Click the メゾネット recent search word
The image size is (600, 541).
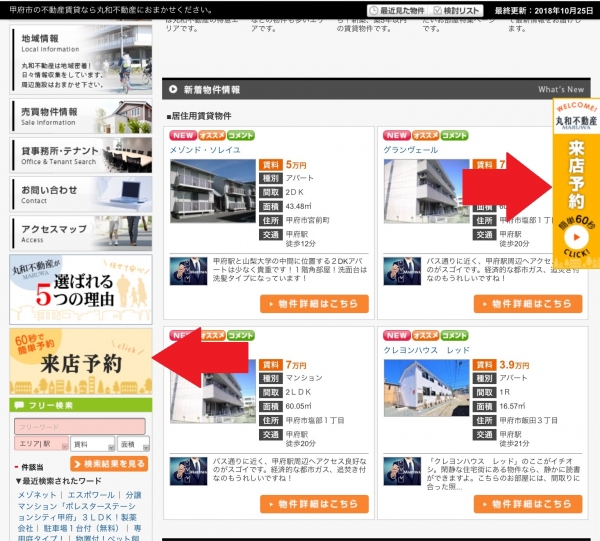37,495
